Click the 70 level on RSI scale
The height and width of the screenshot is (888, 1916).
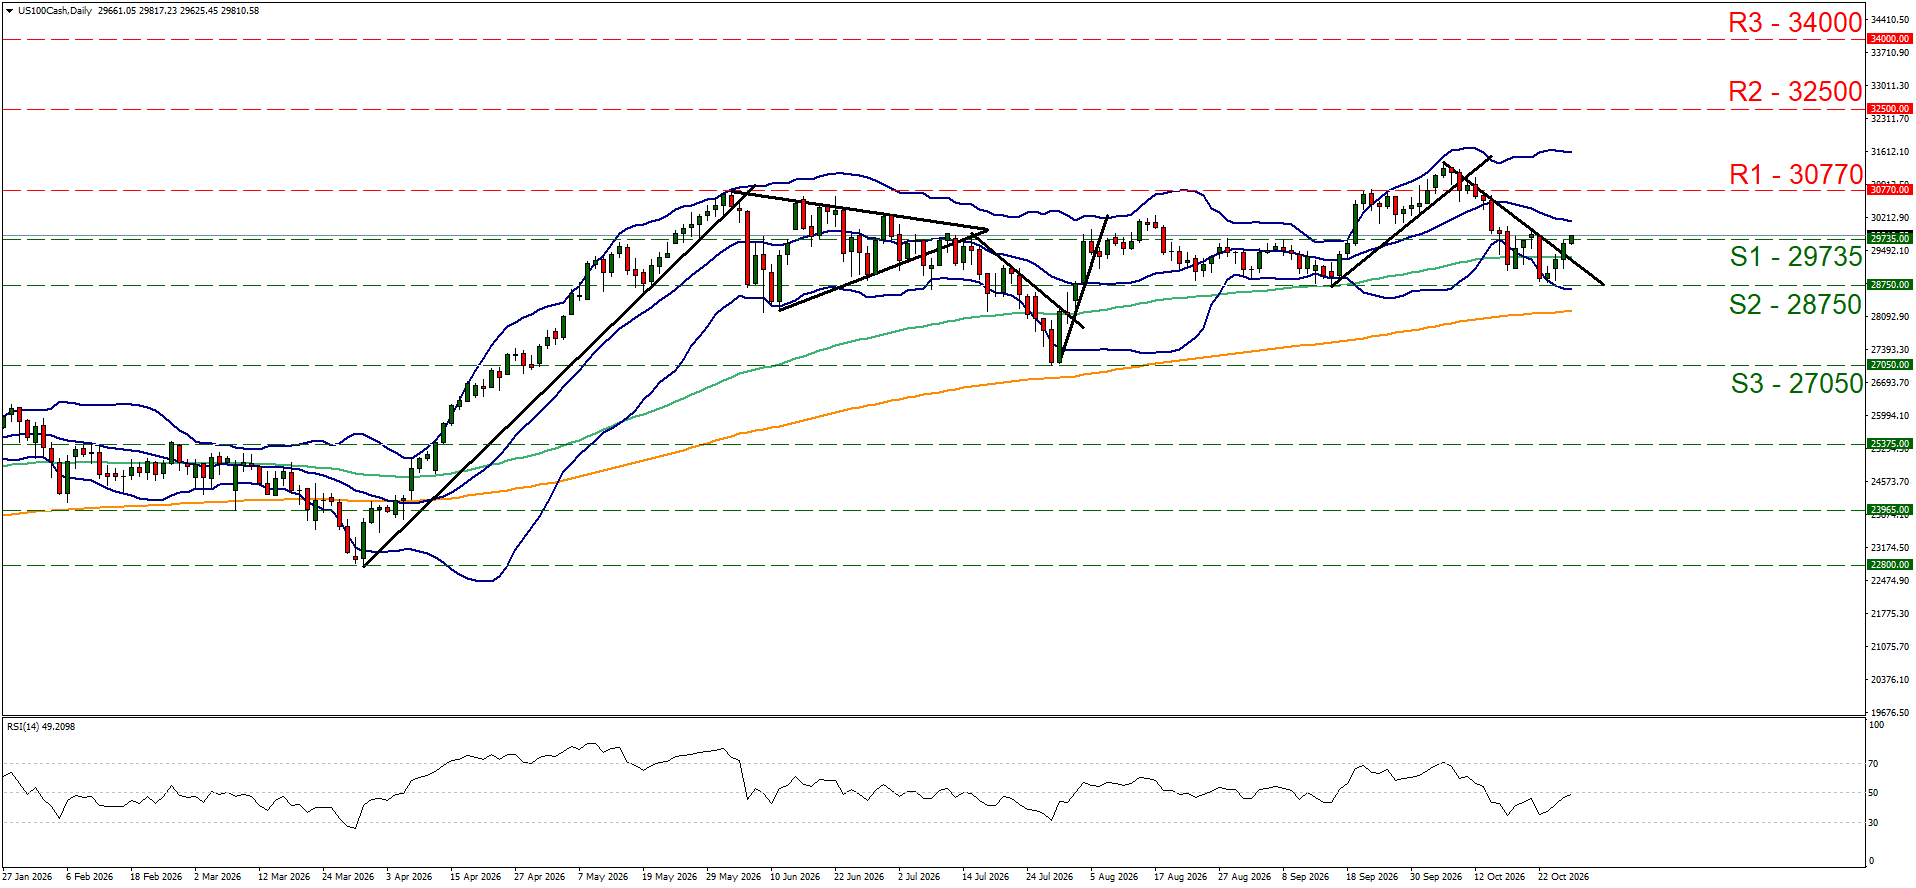pos(1874,764)
